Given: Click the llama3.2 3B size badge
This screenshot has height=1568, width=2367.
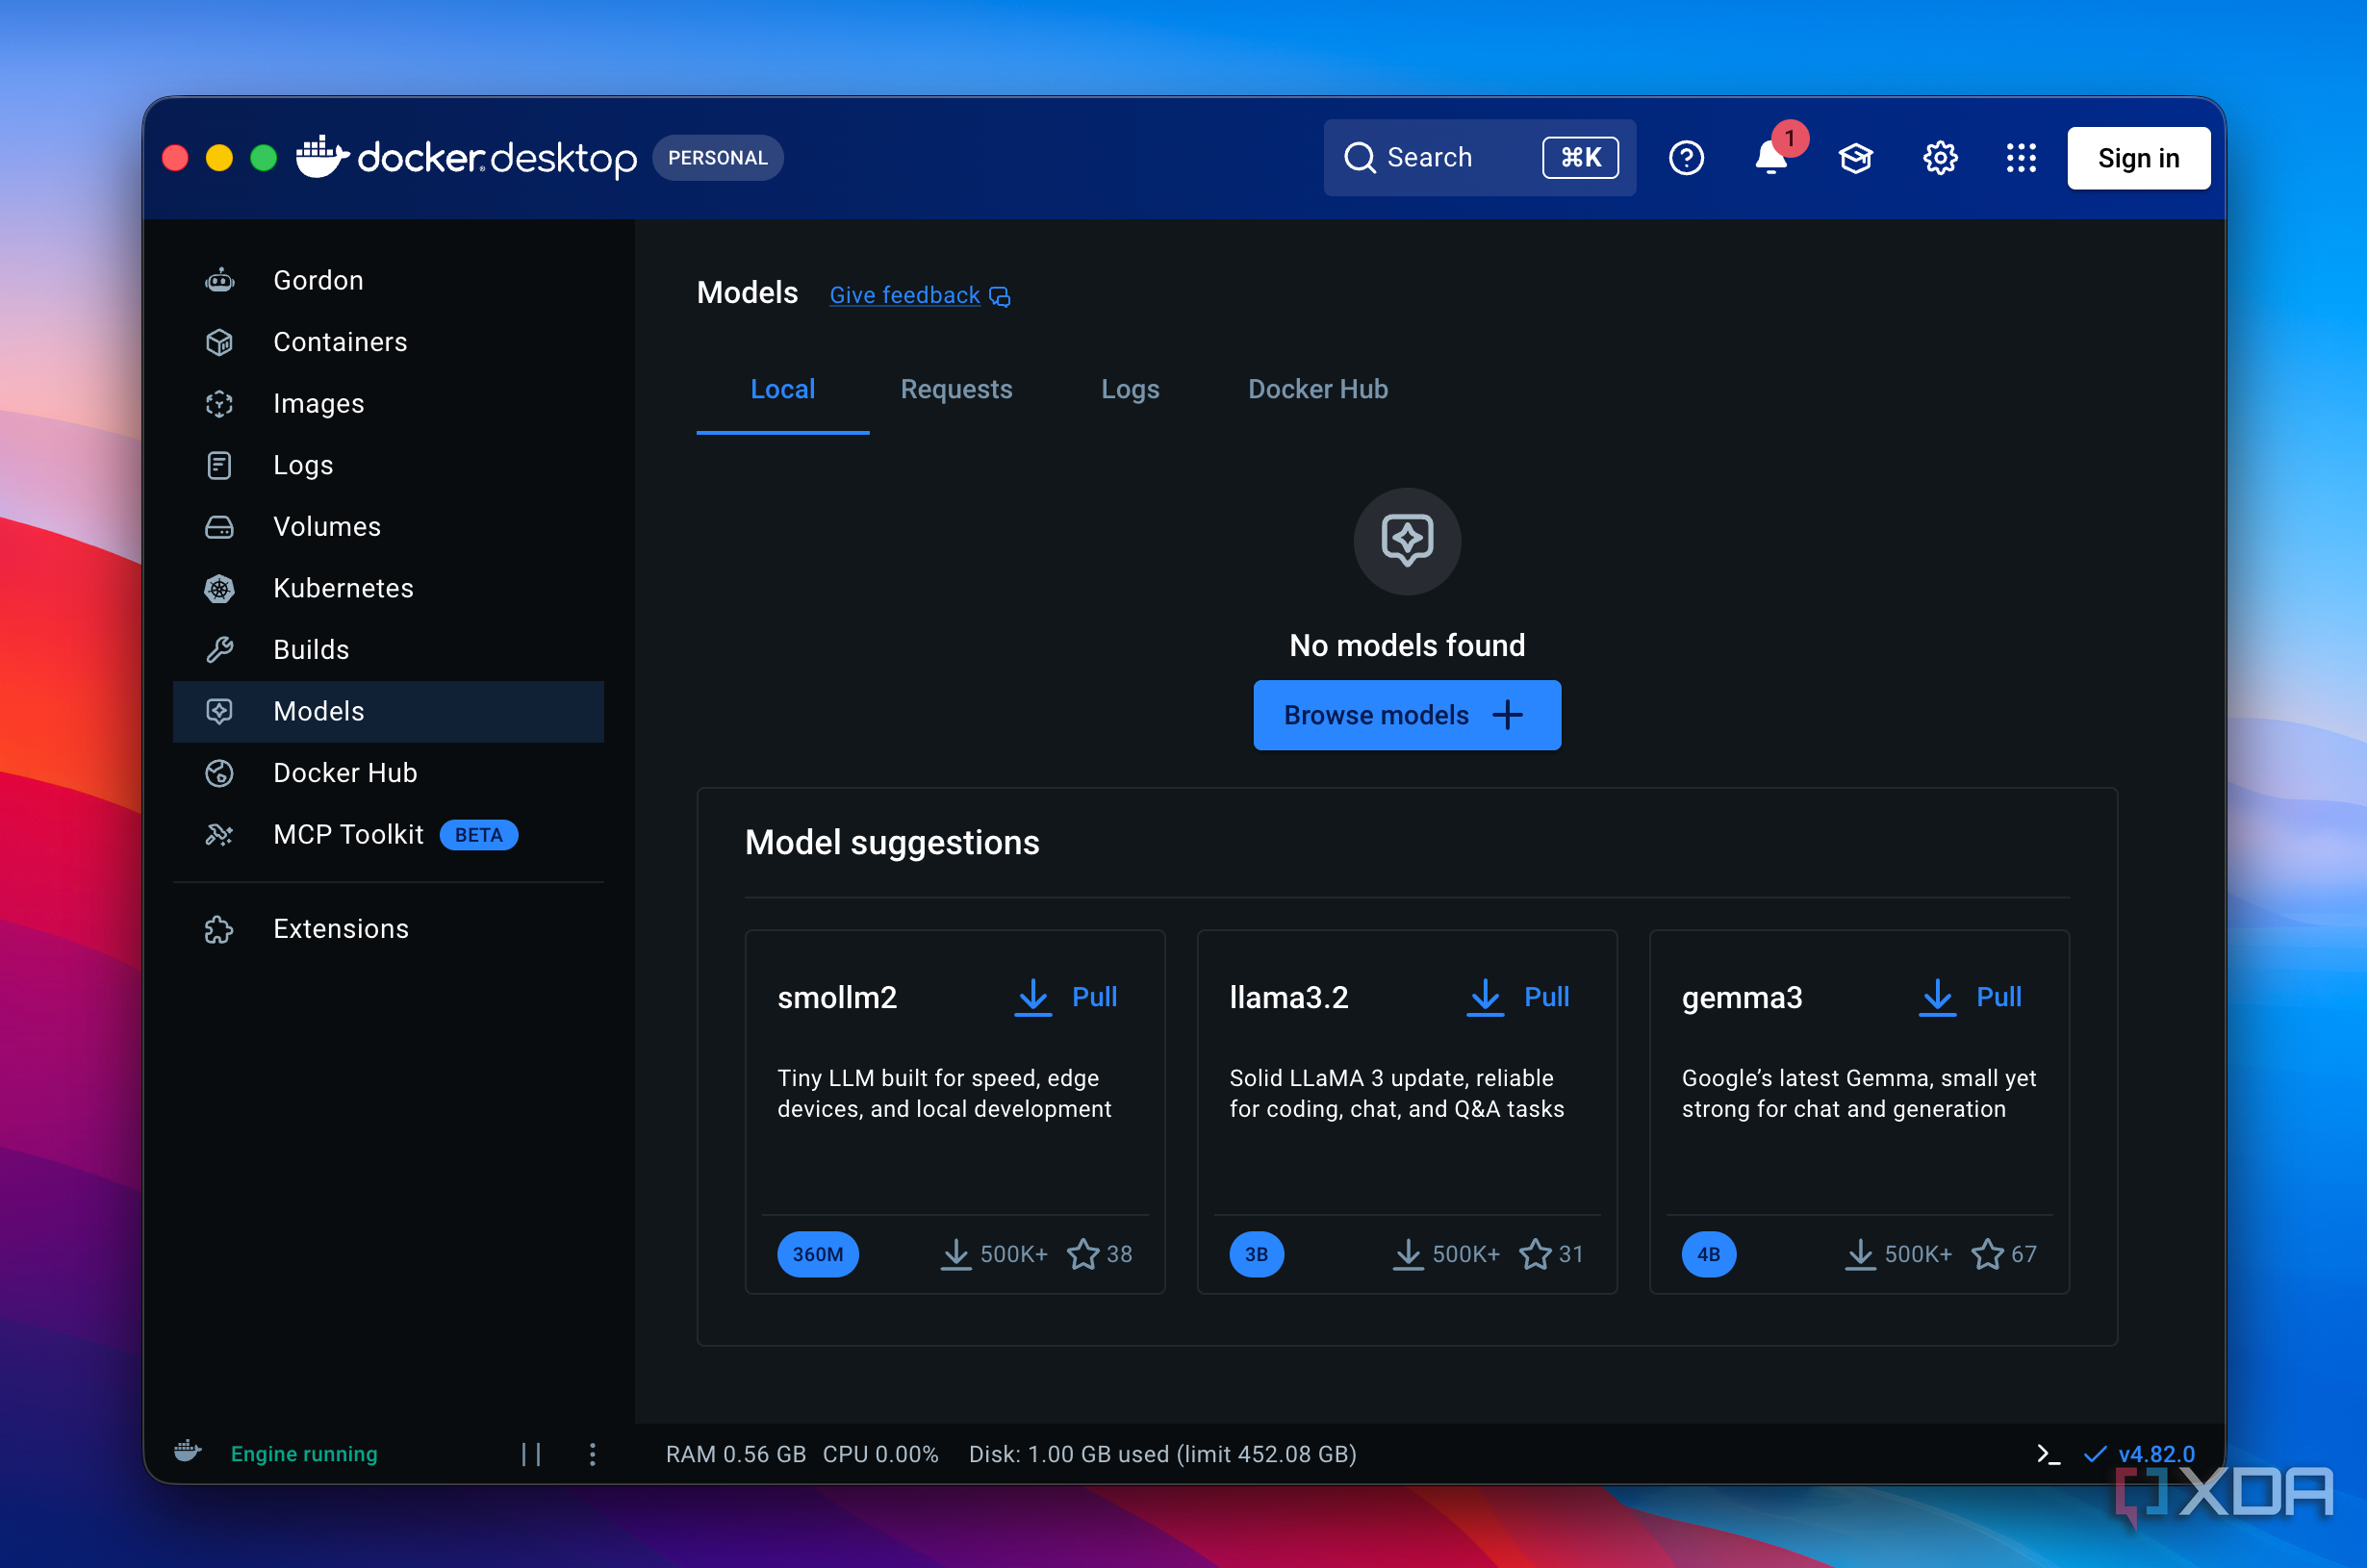Looking at the screenshot, I should click(x=1256, y=1254).
